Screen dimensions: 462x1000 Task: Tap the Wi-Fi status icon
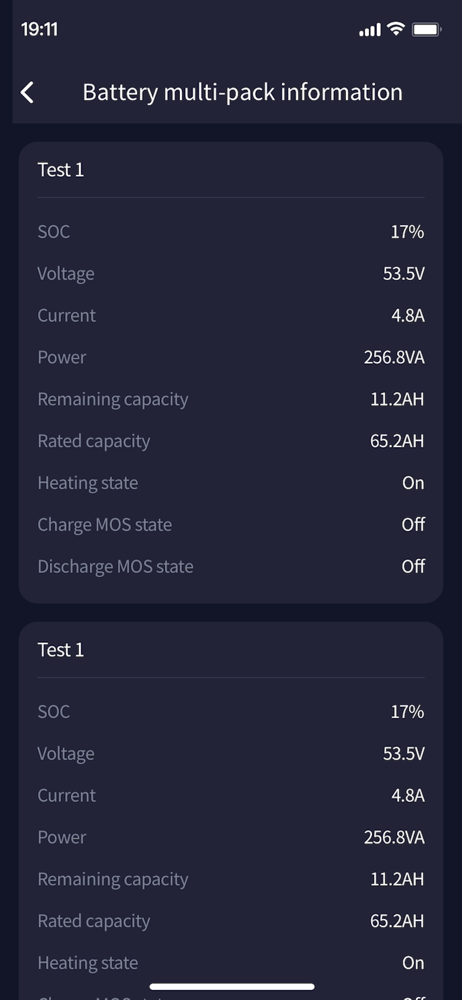396,29
